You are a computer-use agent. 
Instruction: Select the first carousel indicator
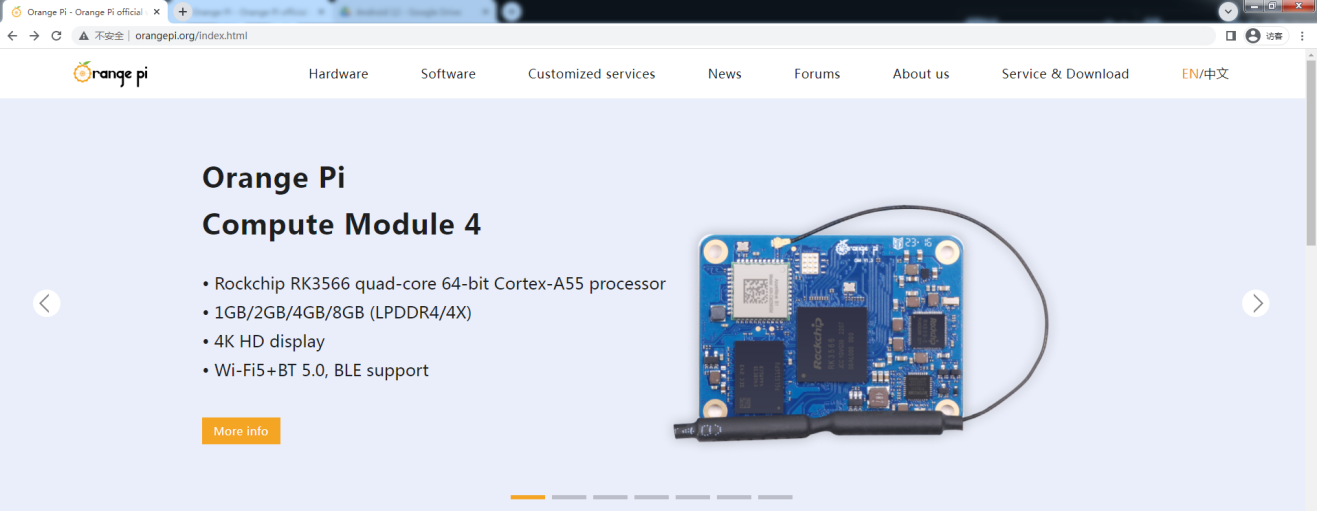point(528,497)
